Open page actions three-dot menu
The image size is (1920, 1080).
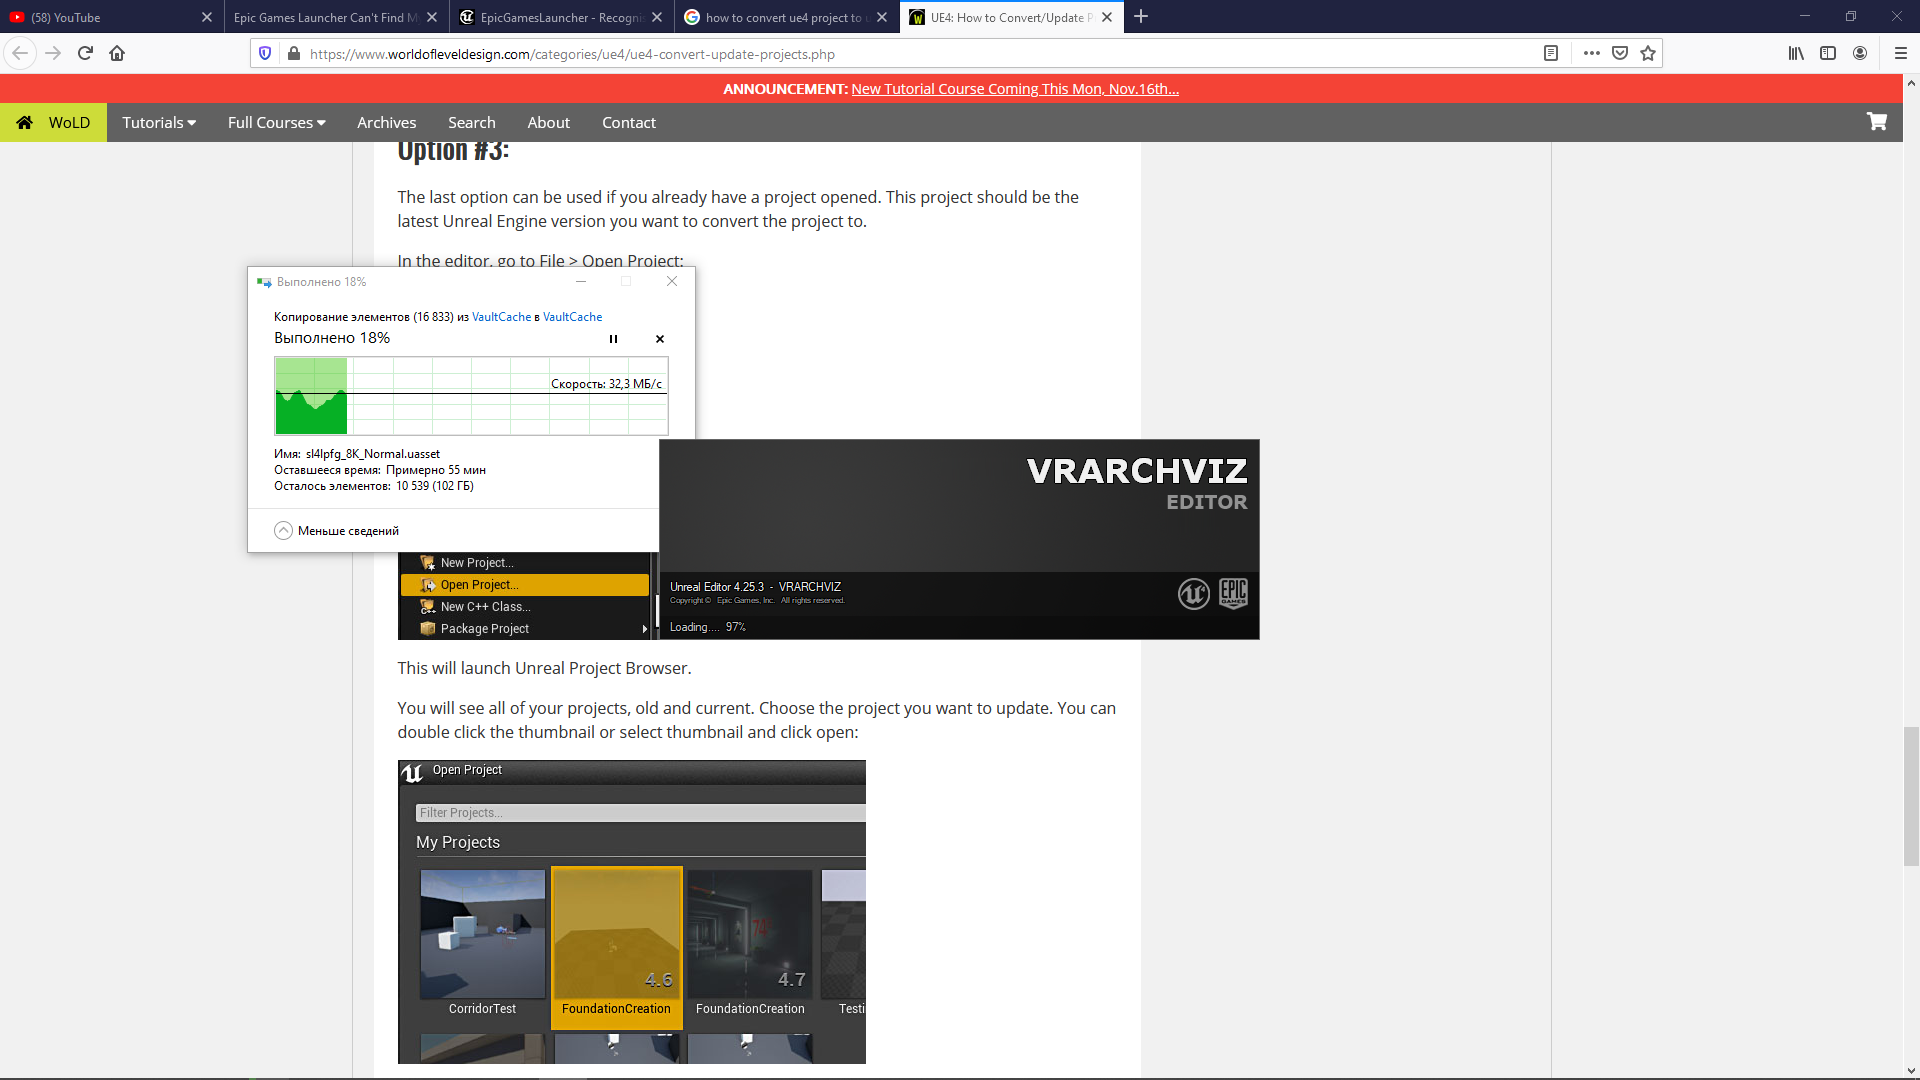coord(1592,53)
